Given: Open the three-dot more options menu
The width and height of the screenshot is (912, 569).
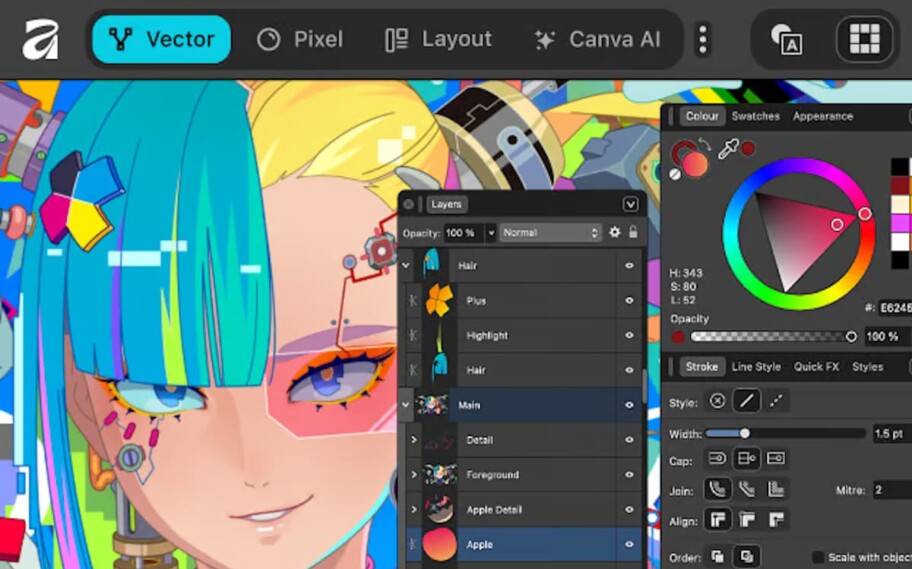Looking at the screenshot, I should tap(703, 40).
